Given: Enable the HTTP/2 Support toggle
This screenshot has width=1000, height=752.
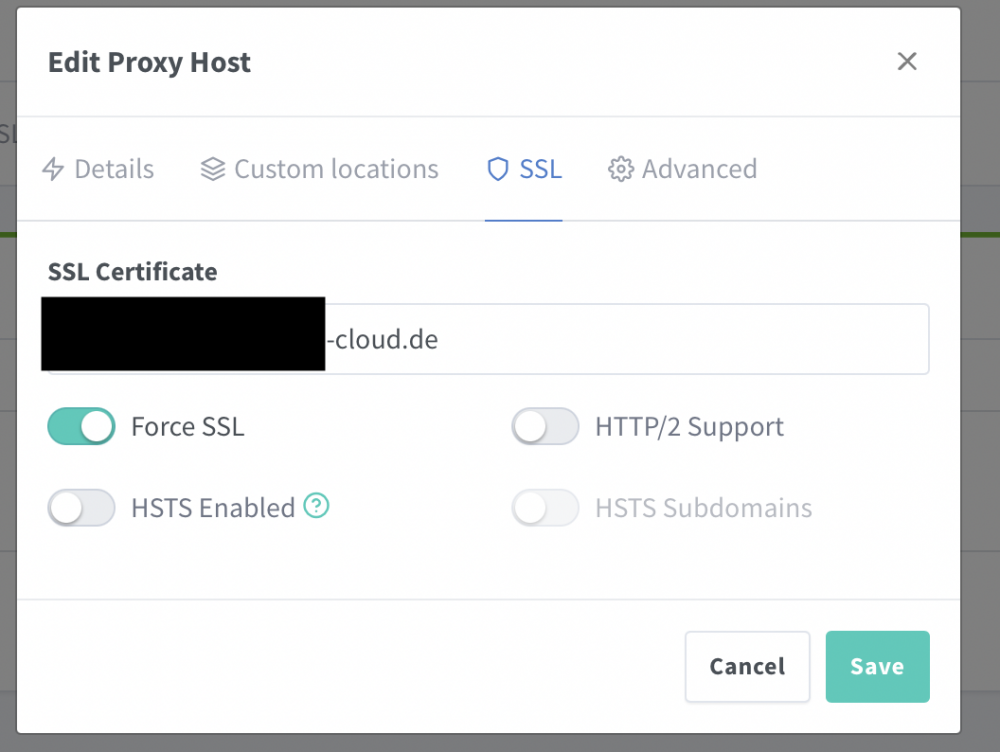Looking at the screenshot, I should click(x=545, y=426).
